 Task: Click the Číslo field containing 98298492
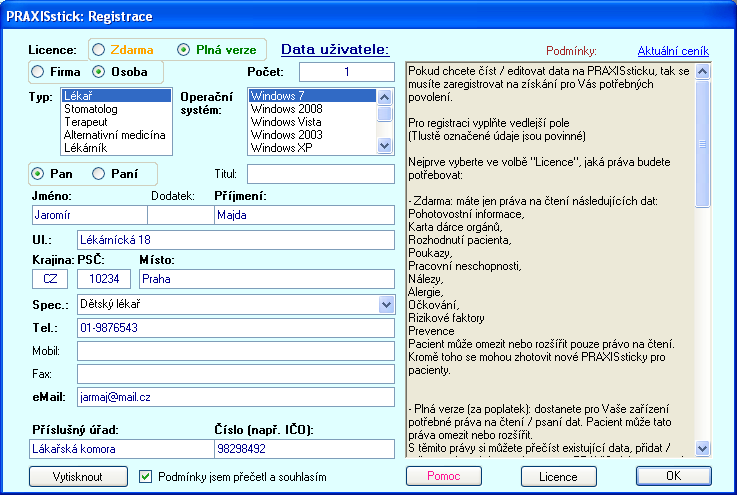[304, 449]
